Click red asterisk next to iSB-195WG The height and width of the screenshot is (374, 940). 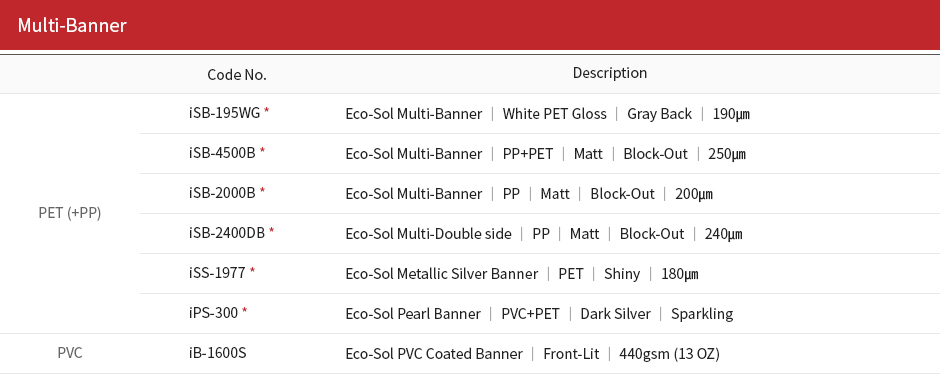click(267, 111)
